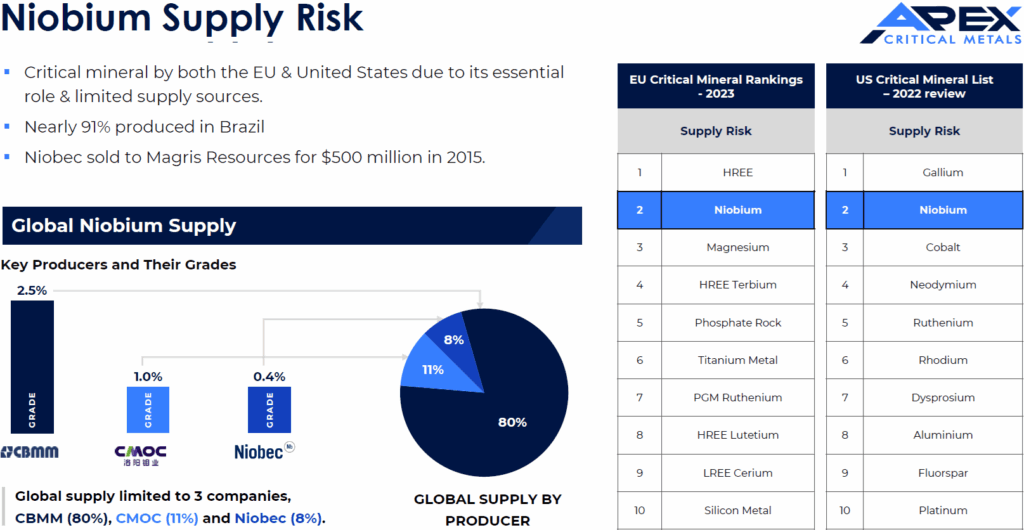
Task: Click the Niobec producer logo
Action: 264,451
